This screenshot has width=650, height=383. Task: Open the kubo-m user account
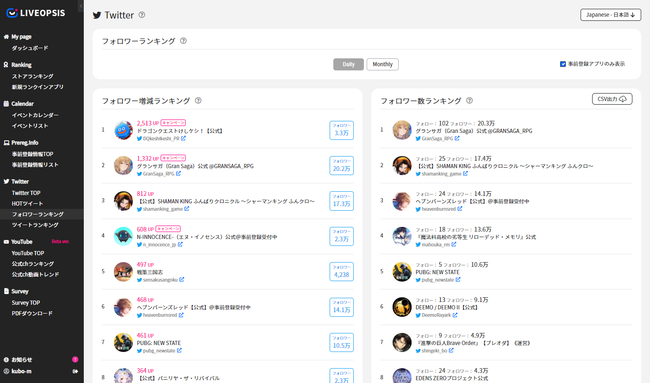pos(22,371)
